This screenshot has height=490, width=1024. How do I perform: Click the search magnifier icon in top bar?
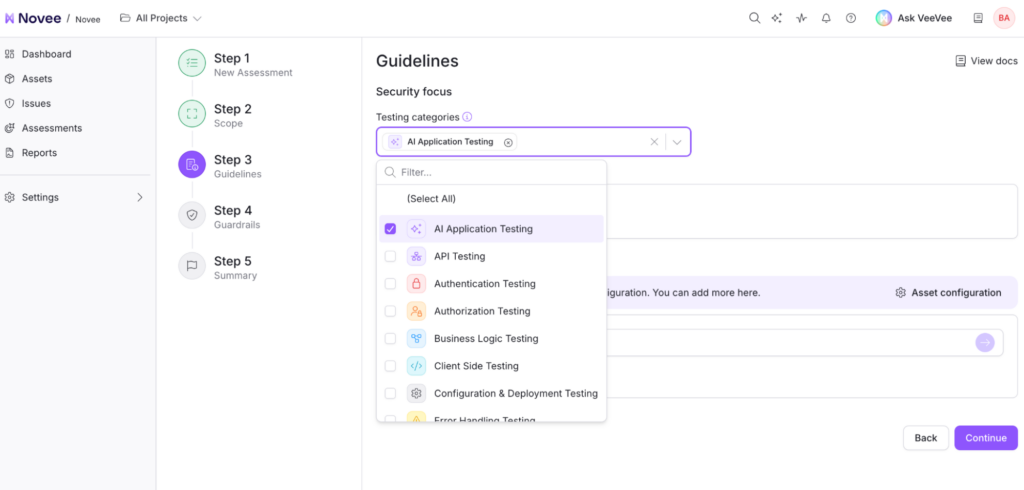pos(755,18)
